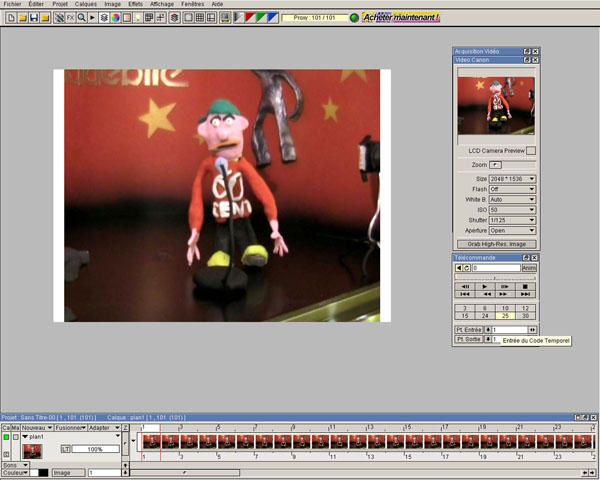600x480 pixels.
Task: Open the Affichage menu
Action: point(161,4)
